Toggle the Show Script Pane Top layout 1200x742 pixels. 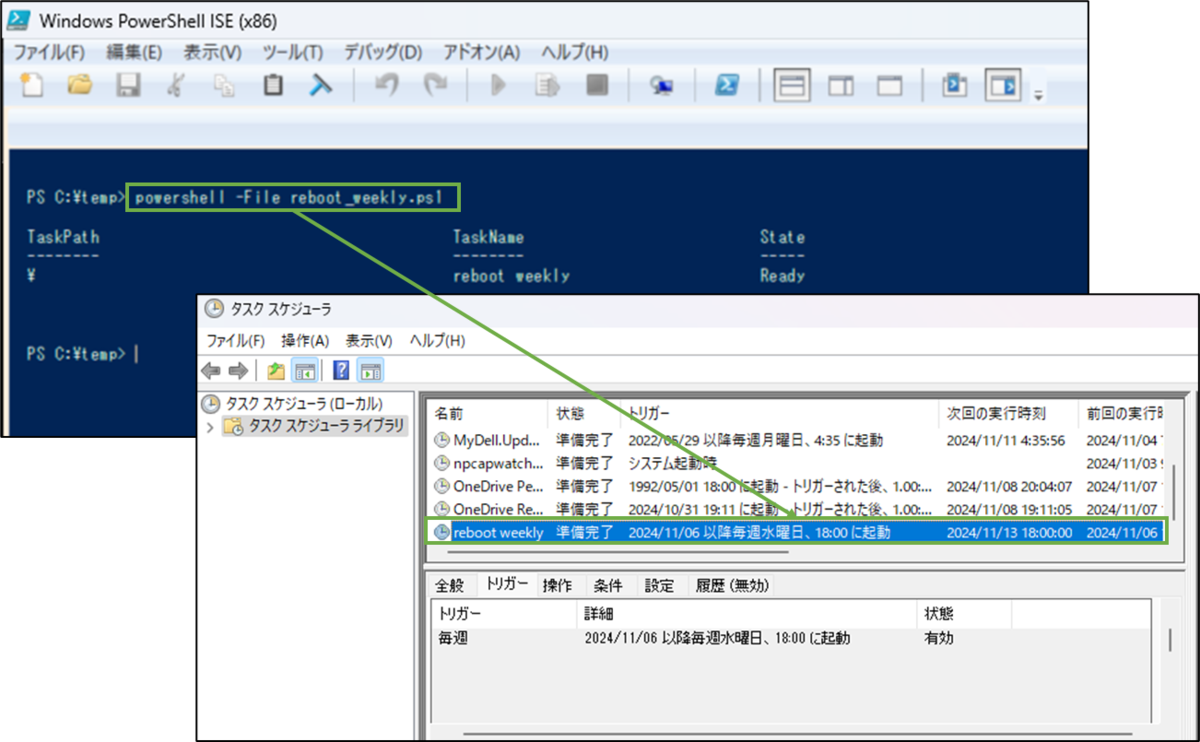793,85
